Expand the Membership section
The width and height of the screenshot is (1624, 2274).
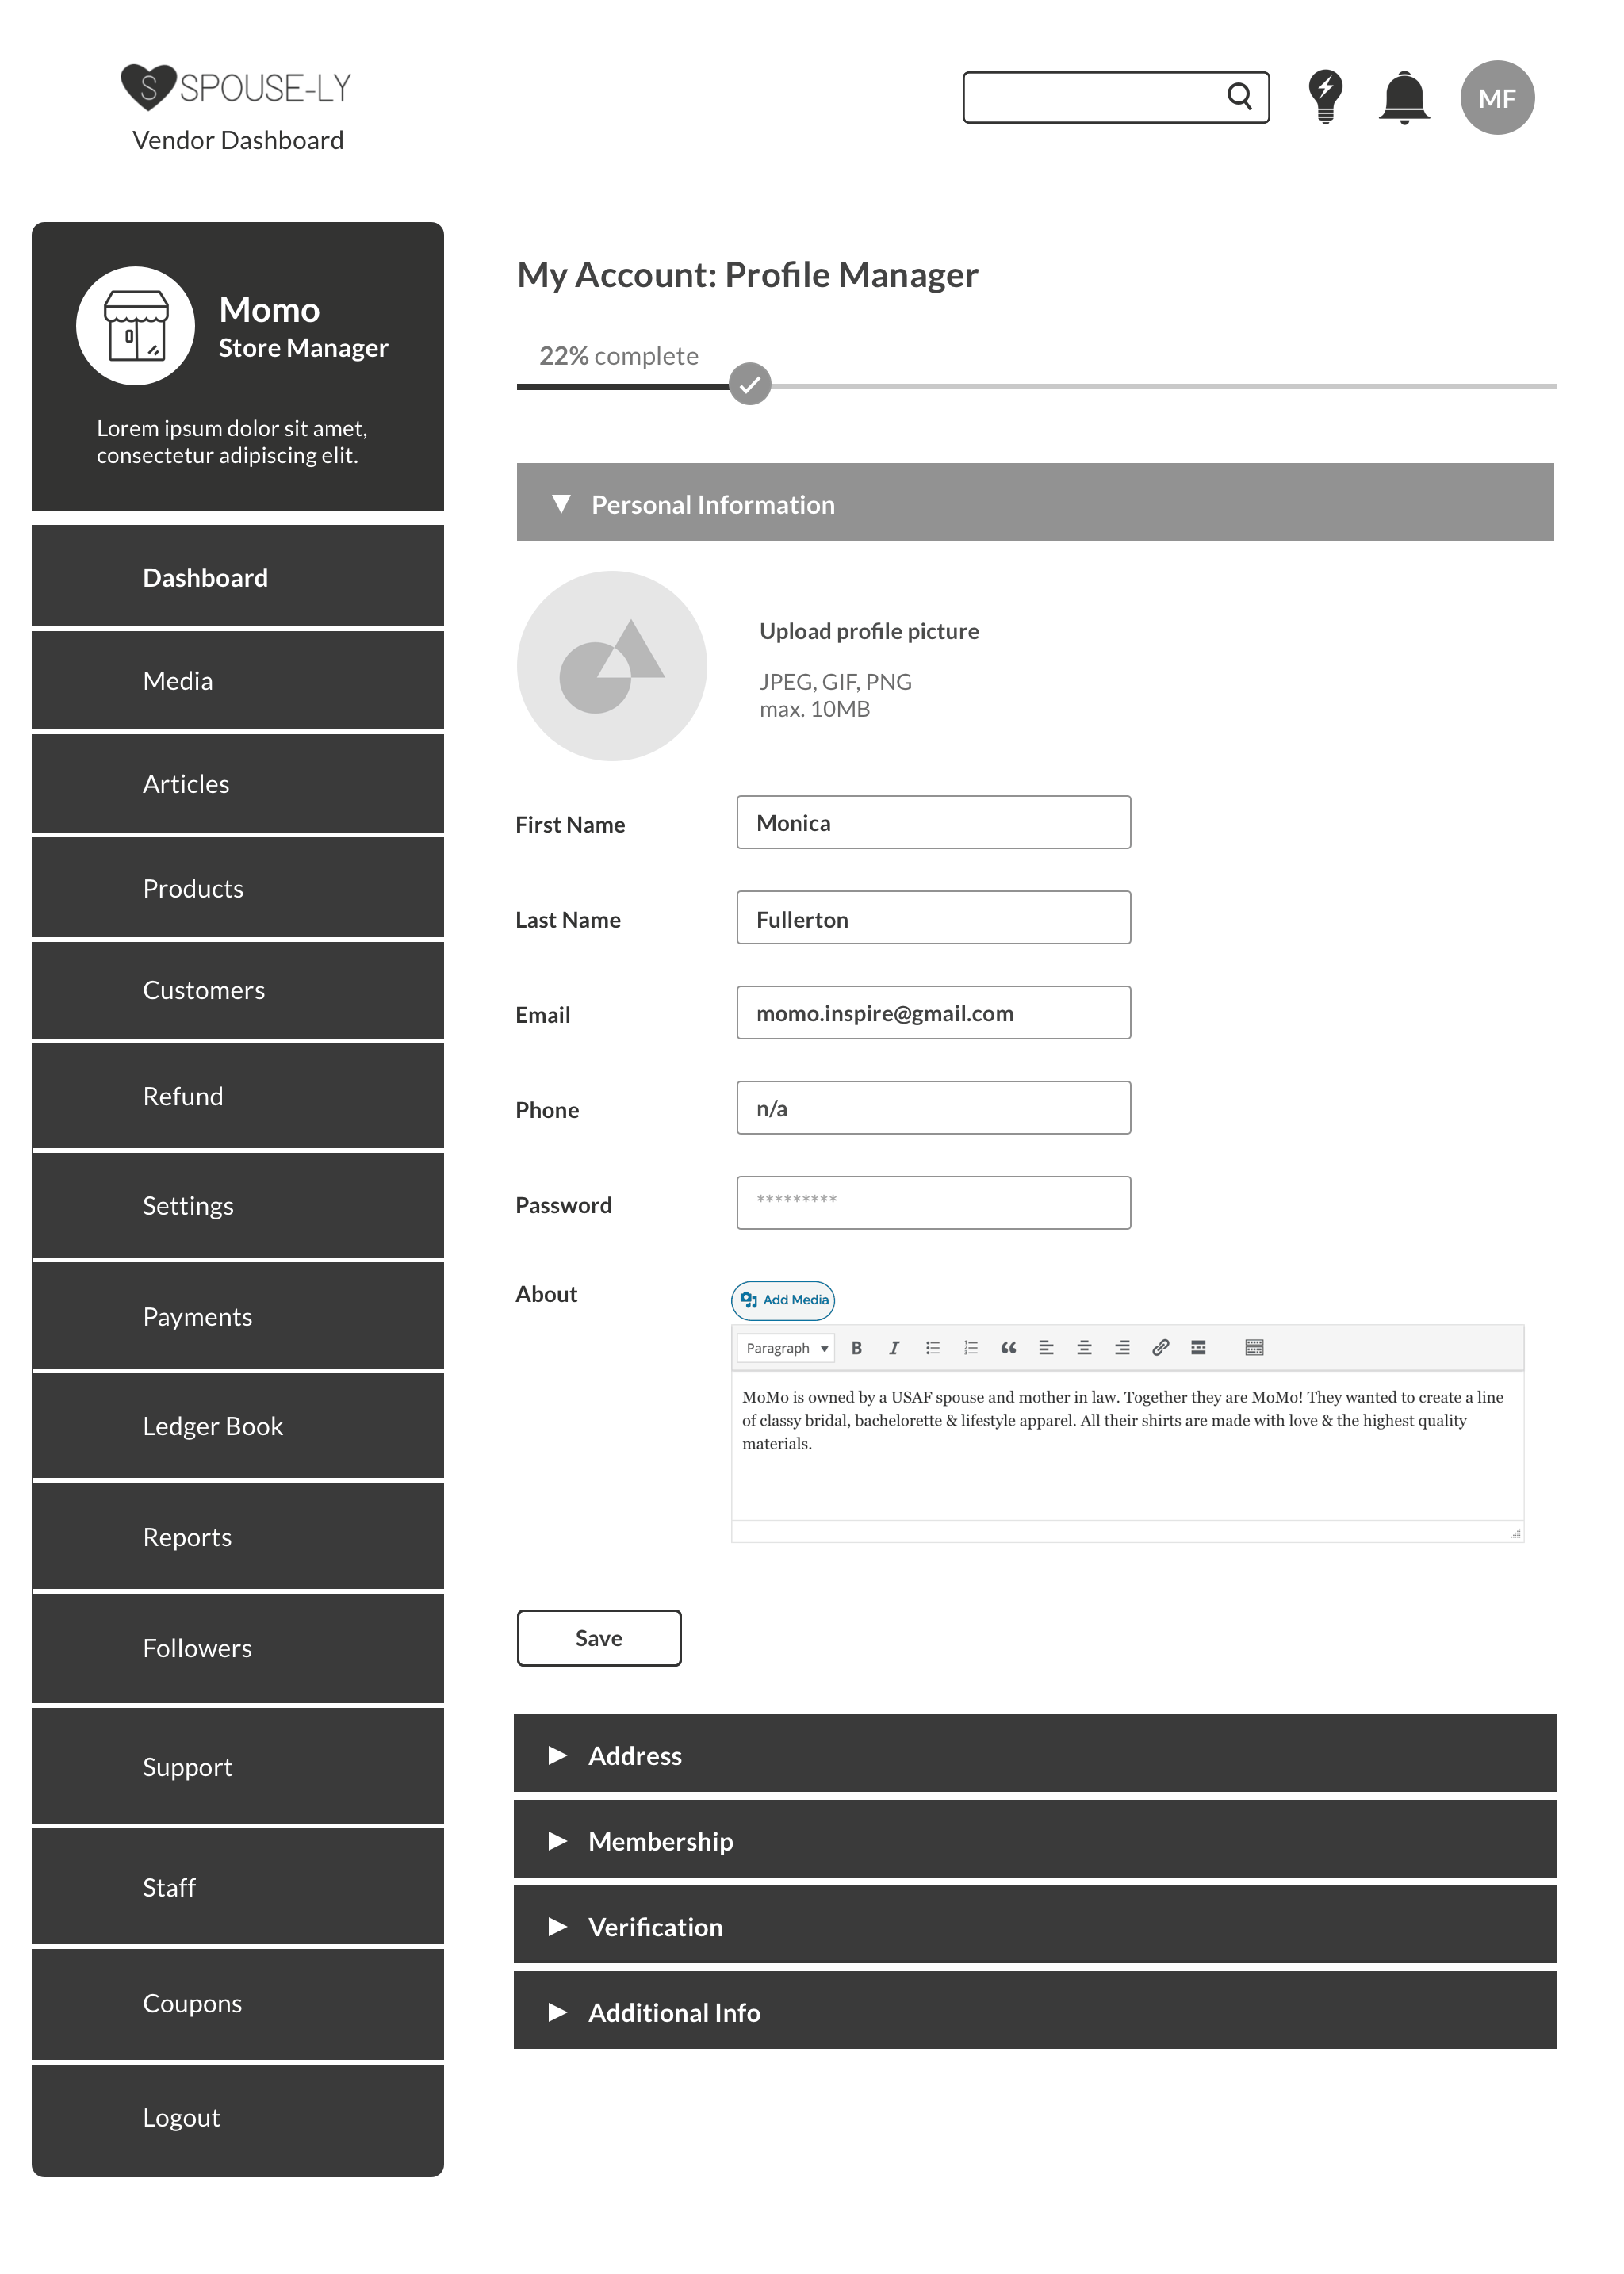[x=1035, y=1840]
